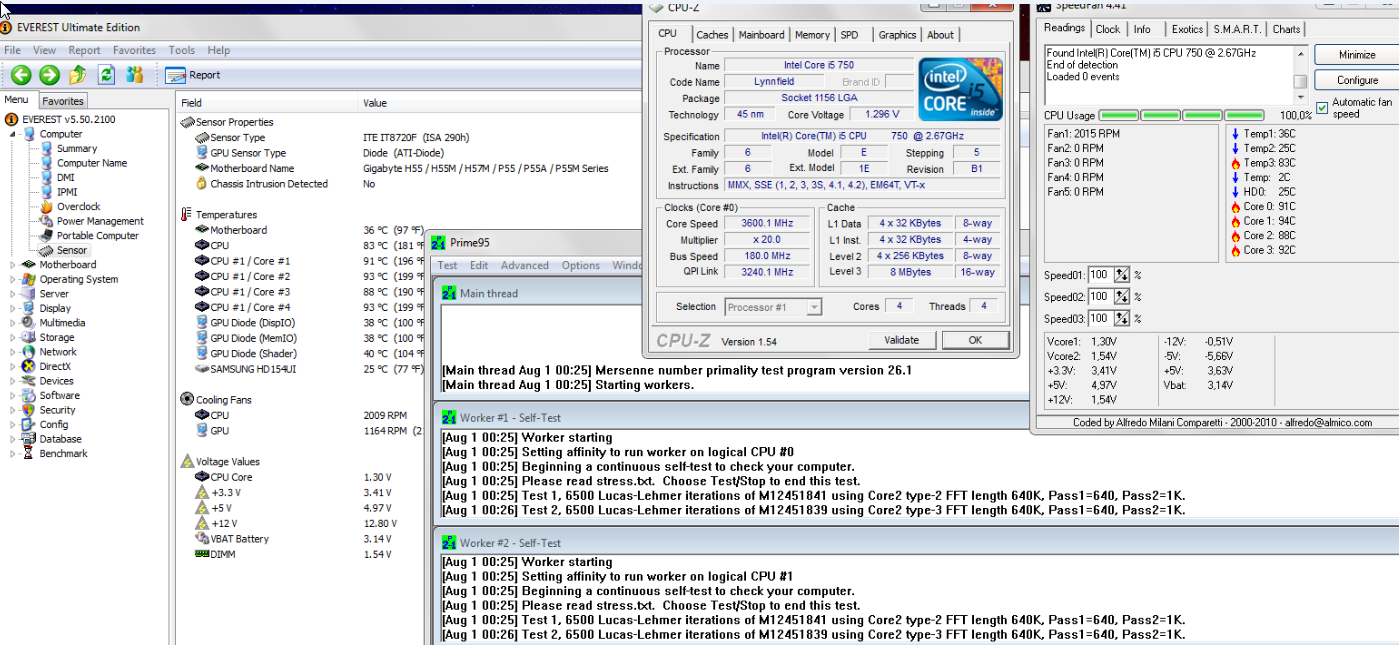This screenshot has height=645, width=1399.
Task: Toggle Automatic fan speed checkbox
Action: coord(1322,108)
